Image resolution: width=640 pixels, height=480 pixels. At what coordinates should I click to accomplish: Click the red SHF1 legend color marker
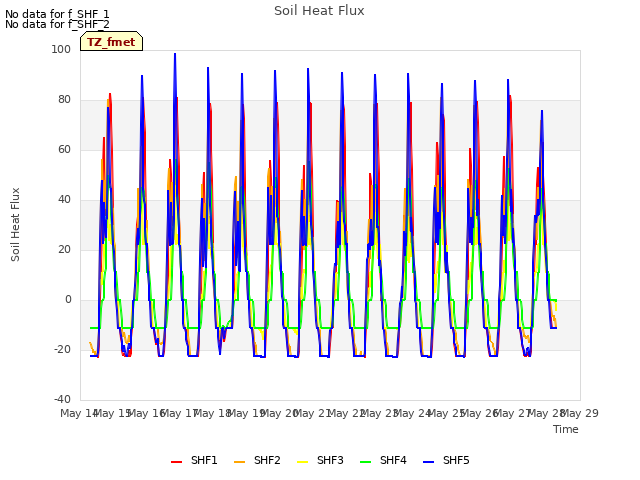point(176,462)
